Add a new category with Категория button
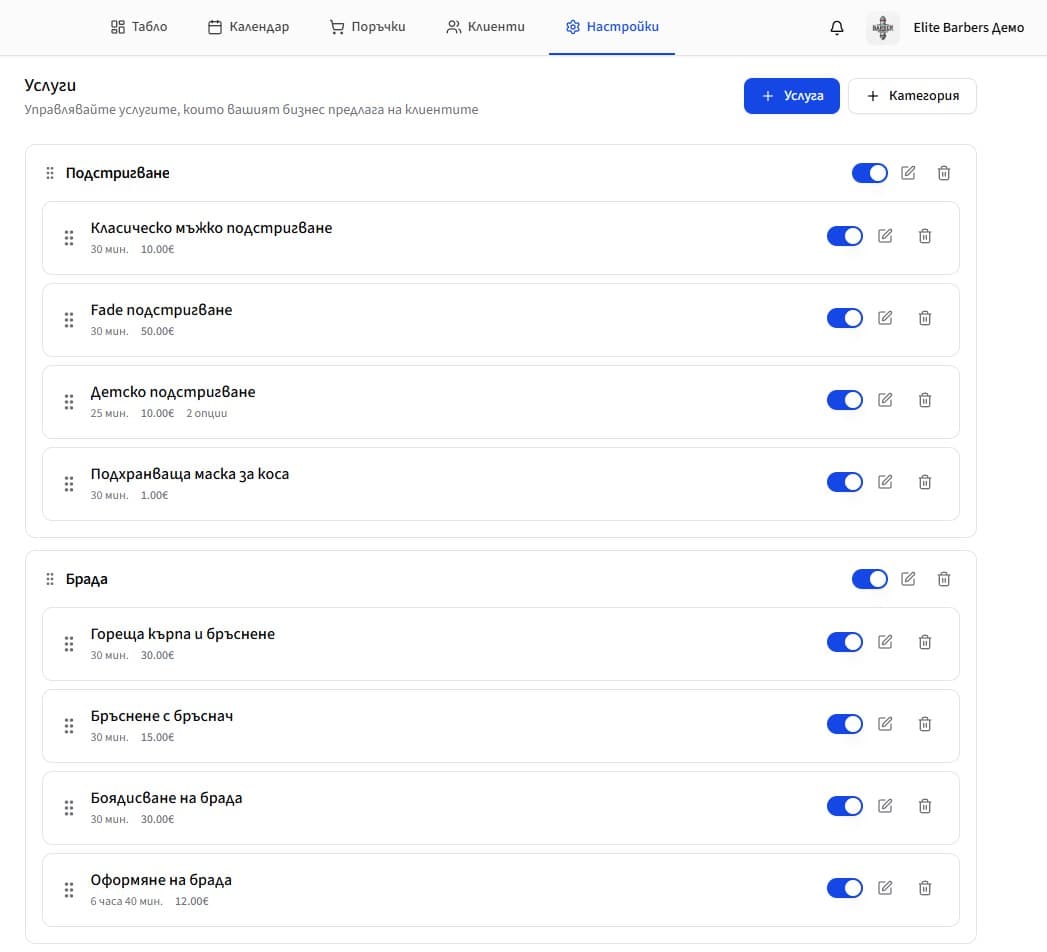This screenshot has height=952, width=1047. (x=911, y=95)
